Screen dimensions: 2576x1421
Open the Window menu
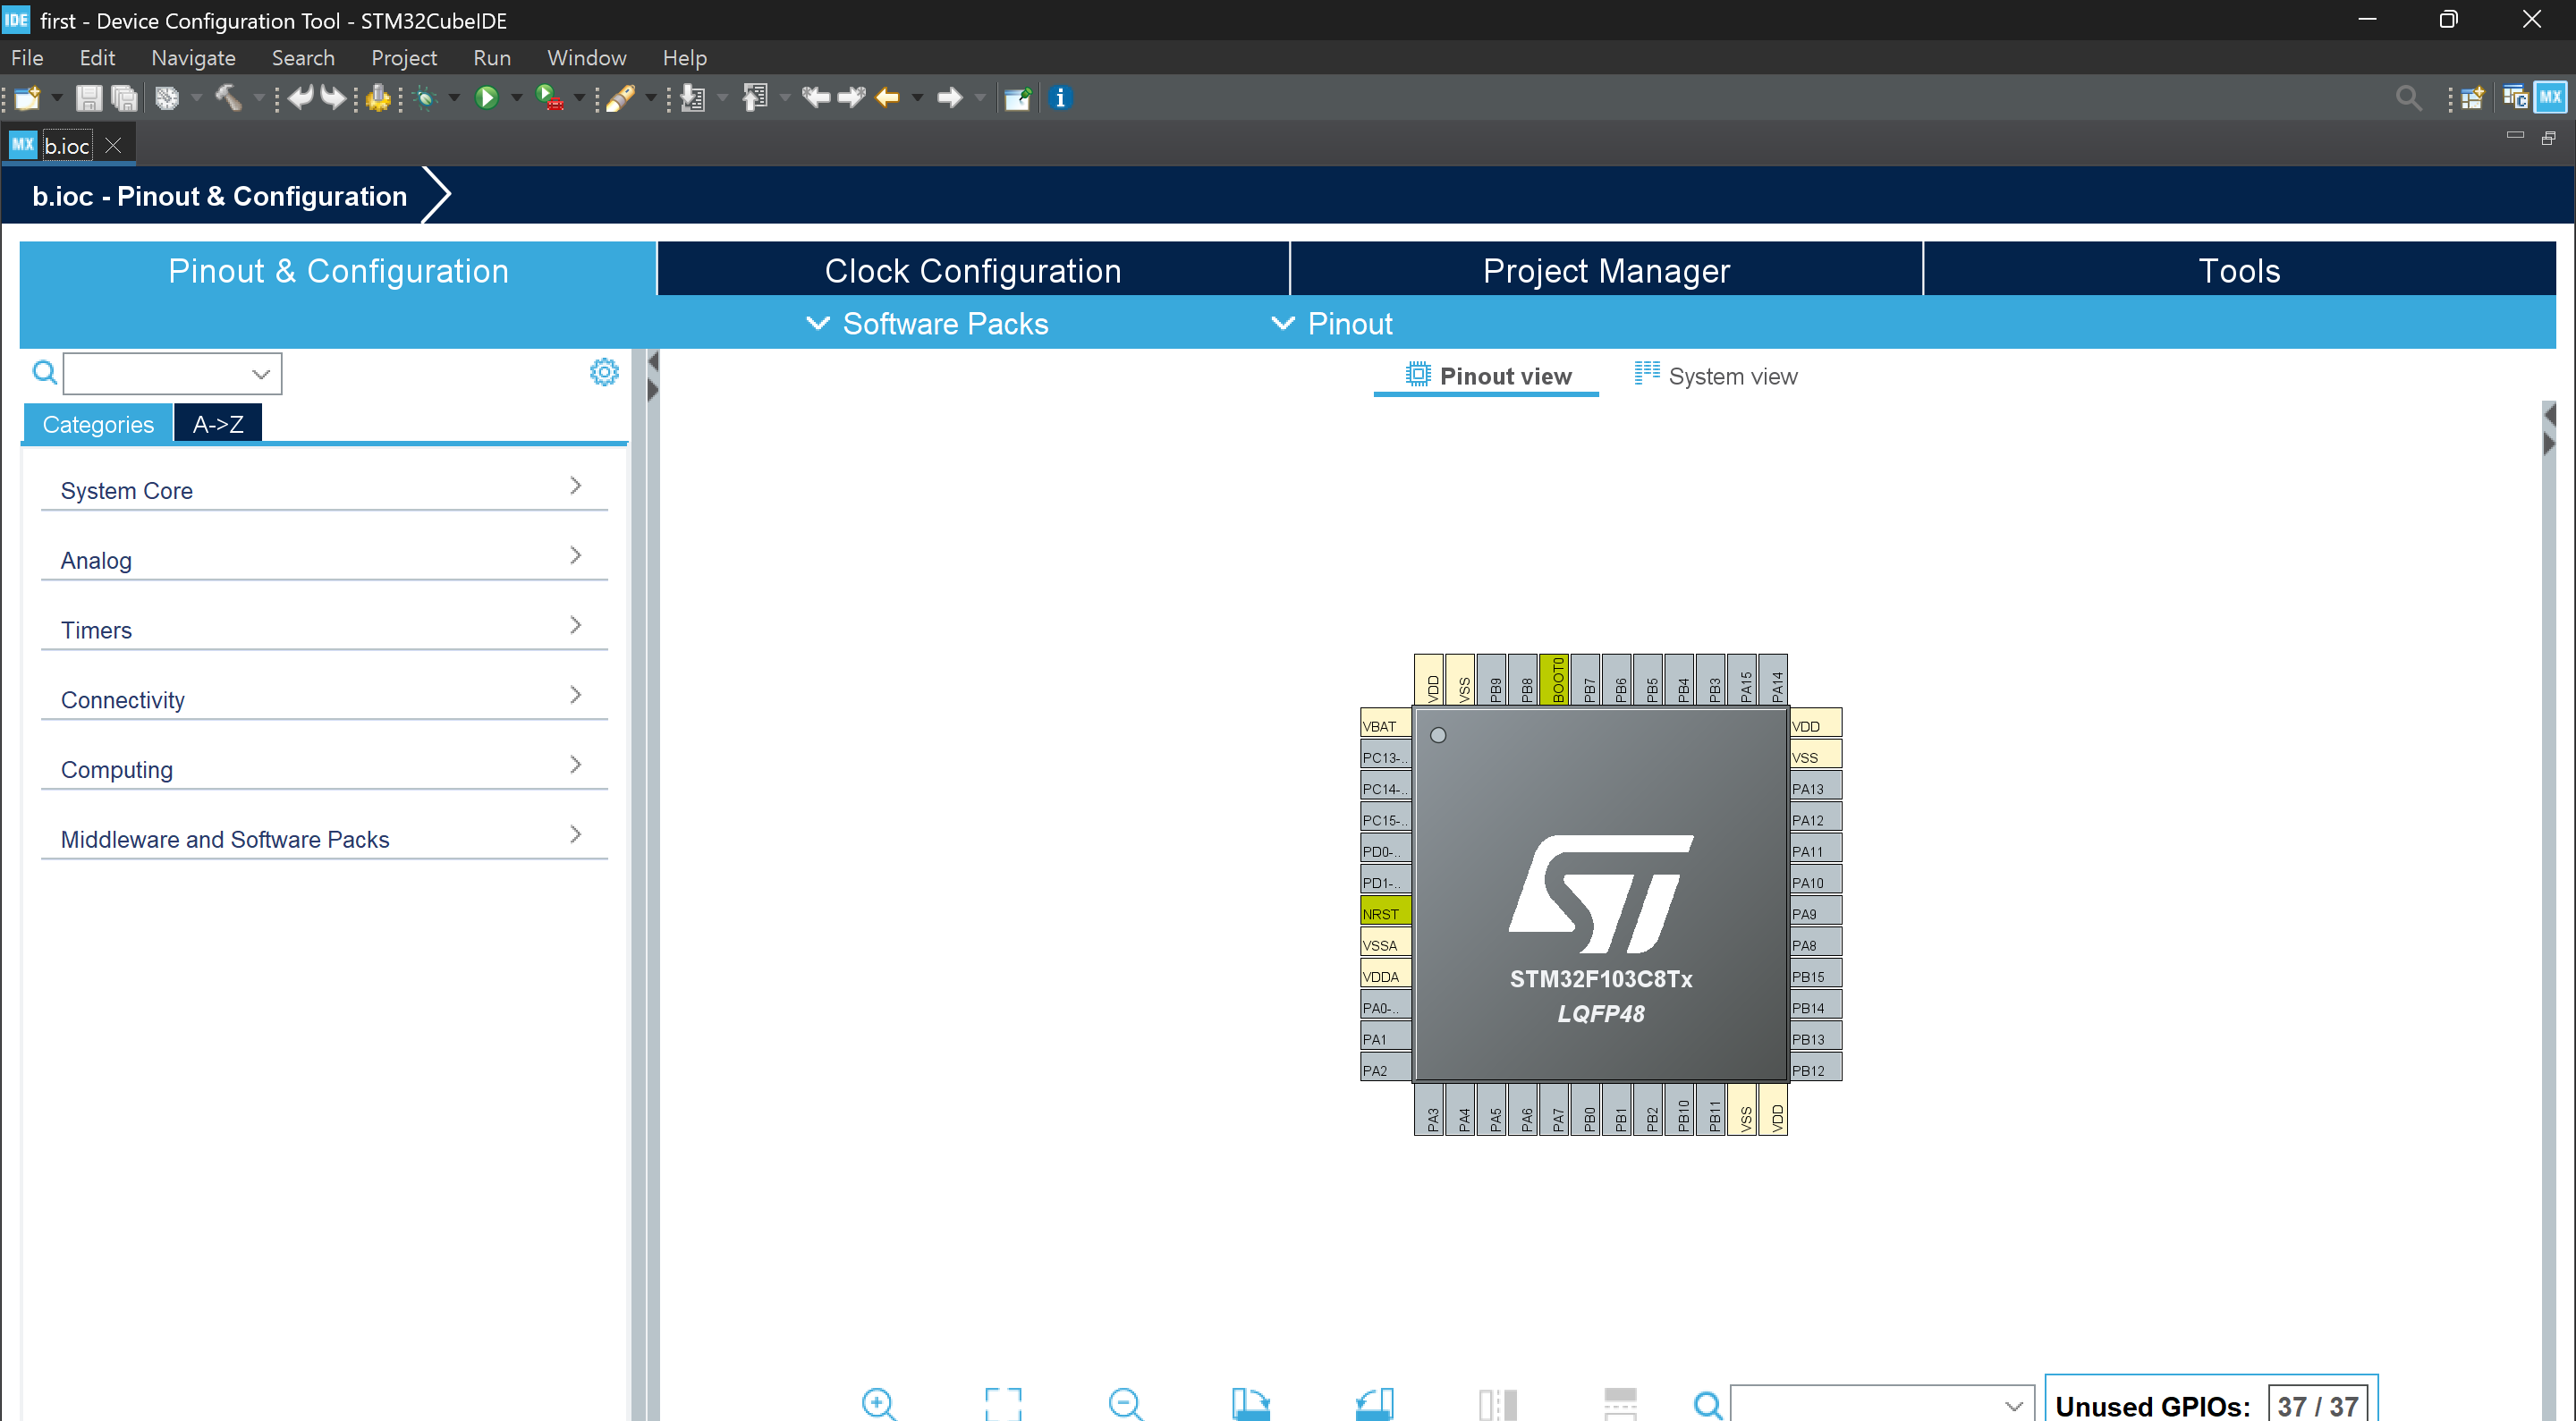click(x=586, y=58)
